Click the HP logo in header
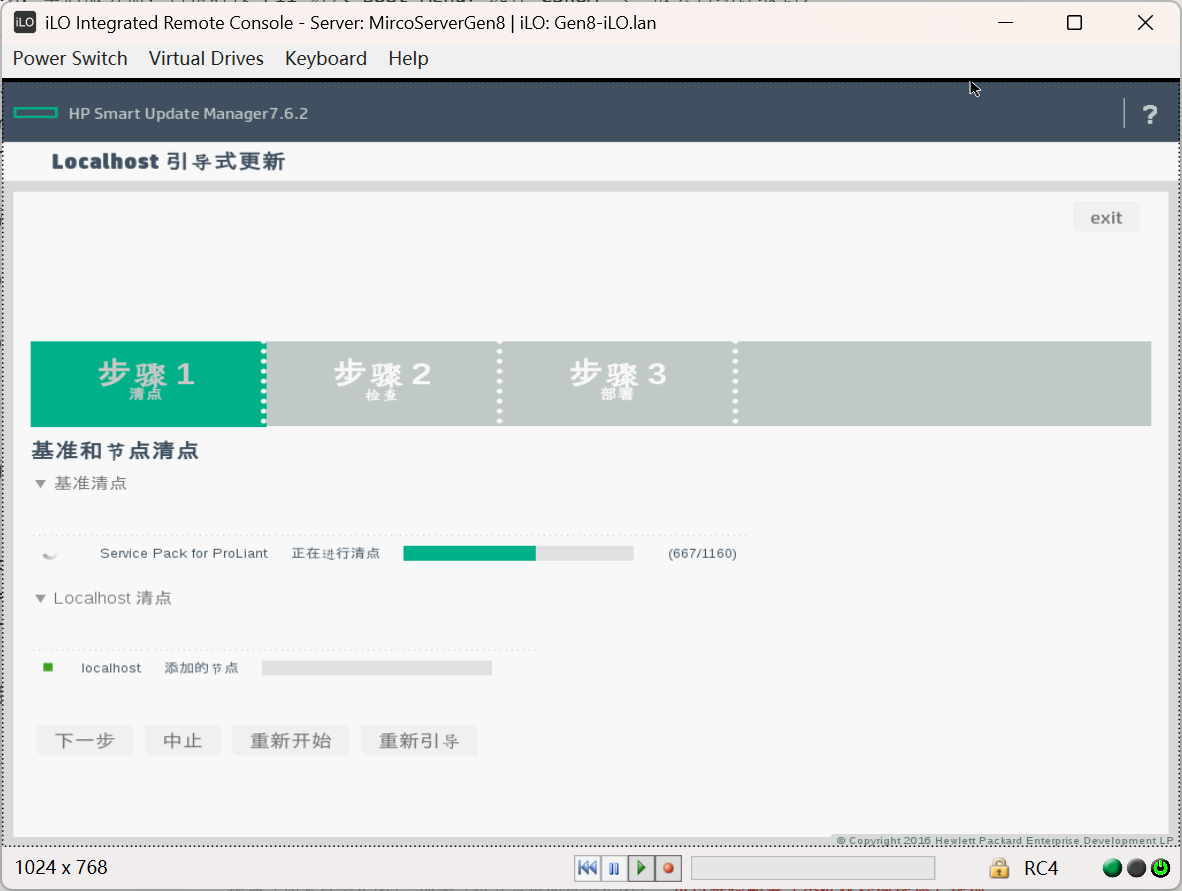The image size is (1182, 891). click(36, 113)
